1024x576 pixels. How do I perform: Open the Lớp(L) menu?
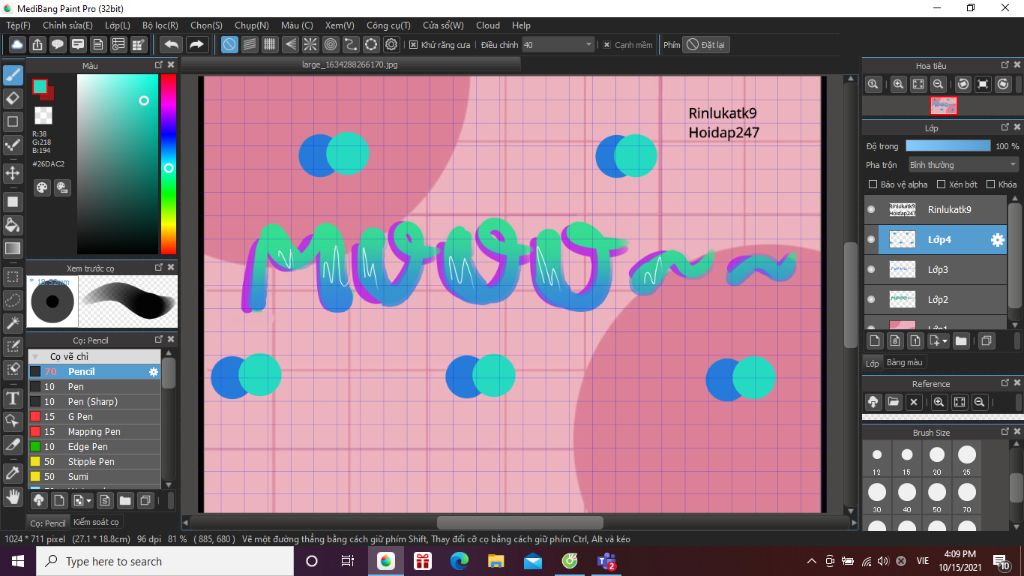[x=118, y=25]
